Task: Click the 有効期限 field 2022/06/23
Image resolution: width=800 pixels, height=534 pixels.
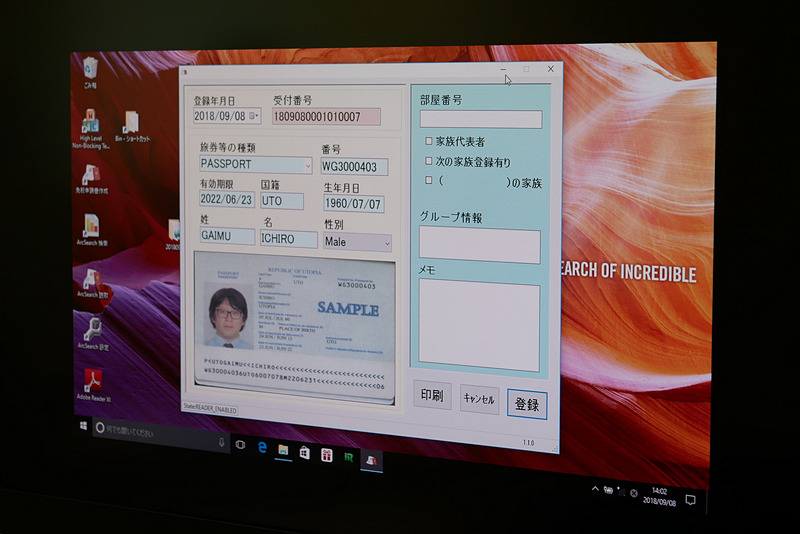Action: tap(227, 199)
